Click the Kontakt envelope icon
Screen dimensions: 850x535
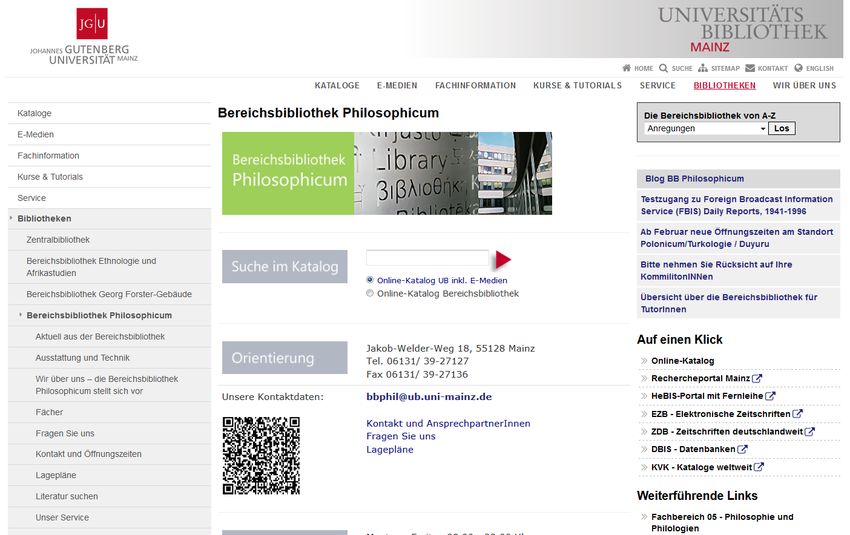coord(750,68)
